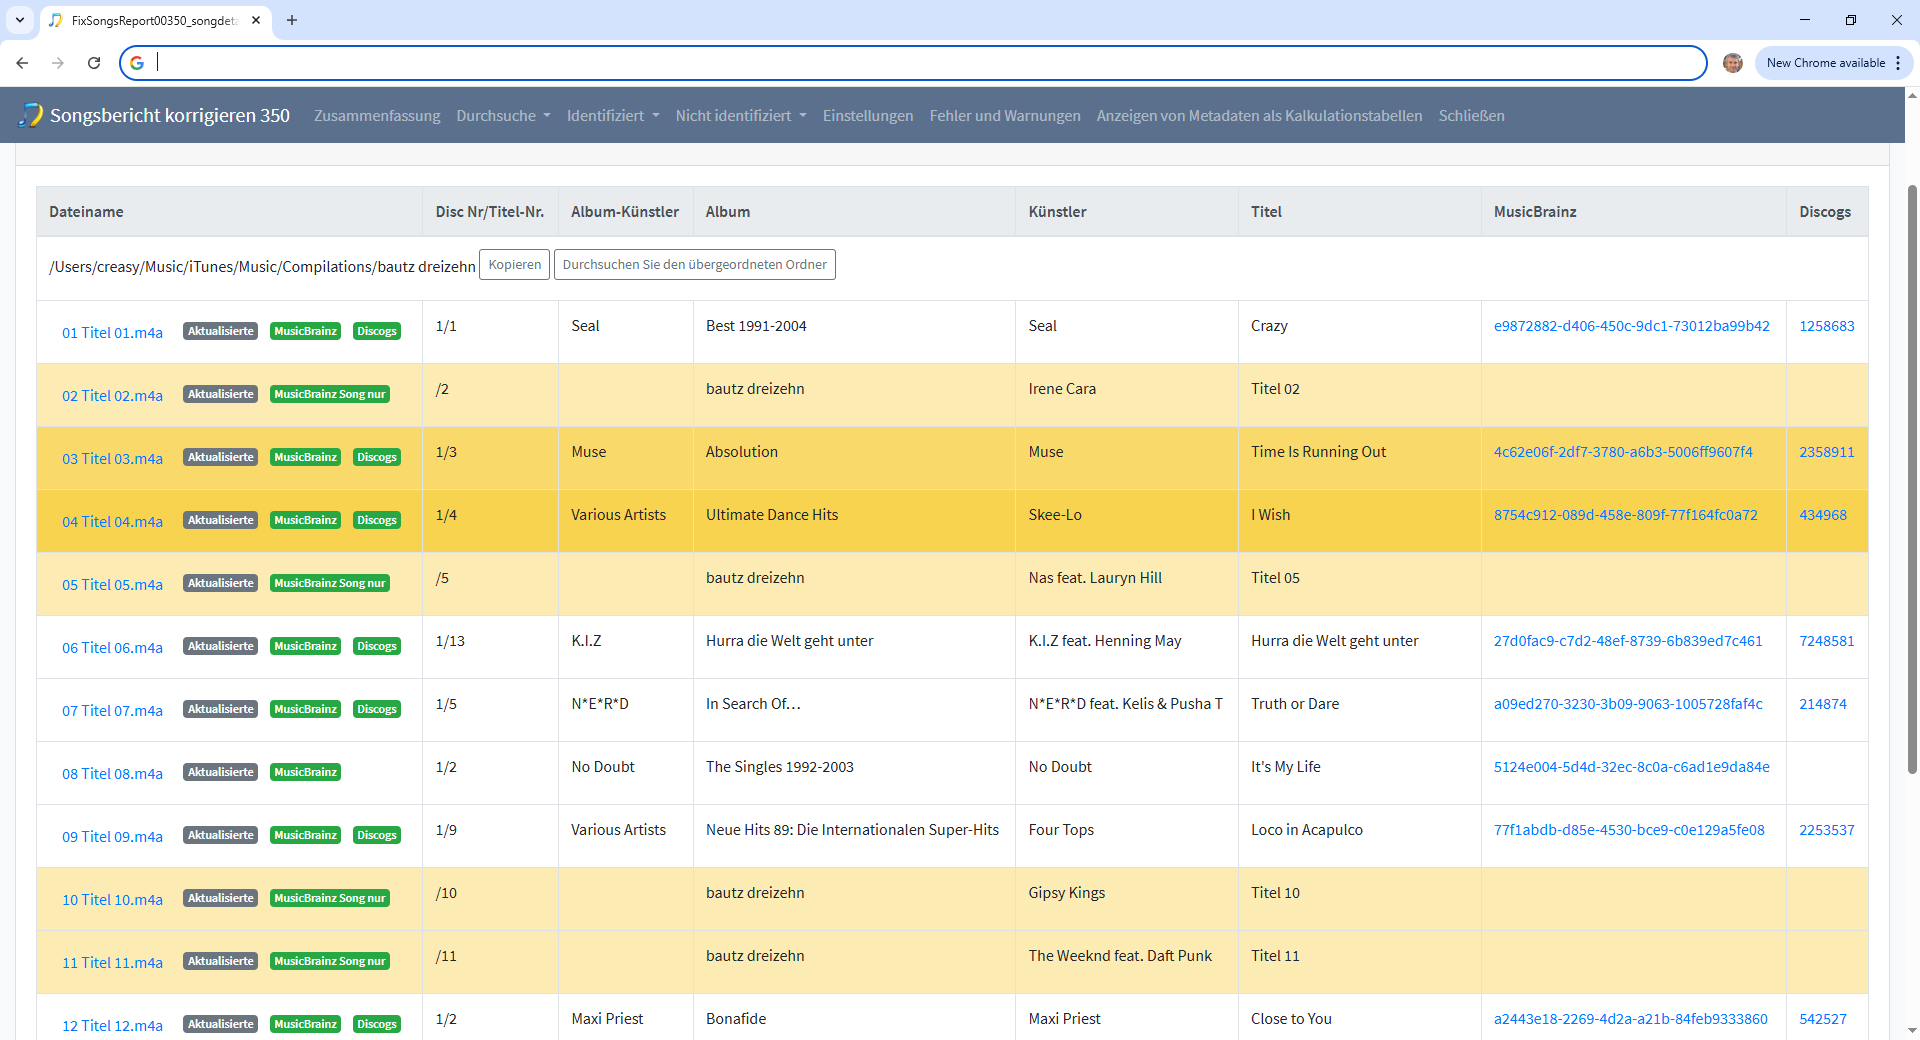The image size is (1920, 1040).
Task: Open Discogs release 1258683
Action: tap(1826, 326)
